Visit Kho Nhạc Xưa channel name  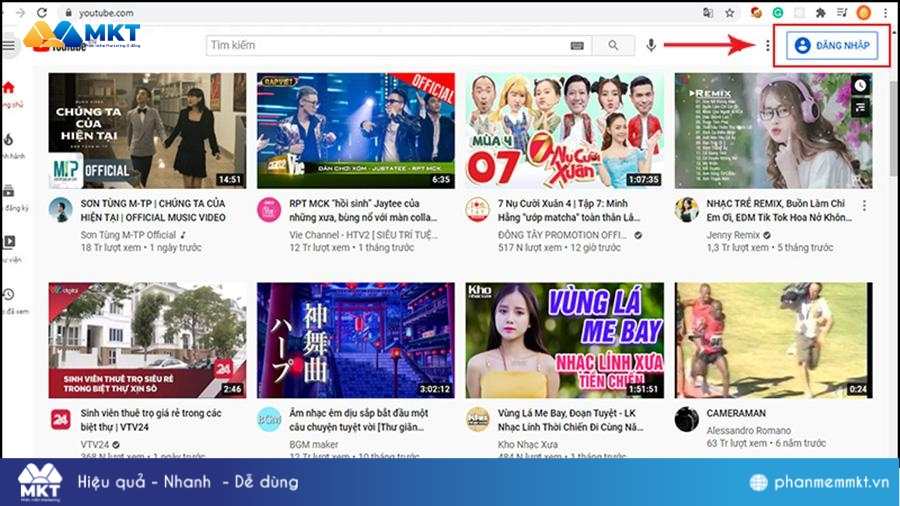527,445
